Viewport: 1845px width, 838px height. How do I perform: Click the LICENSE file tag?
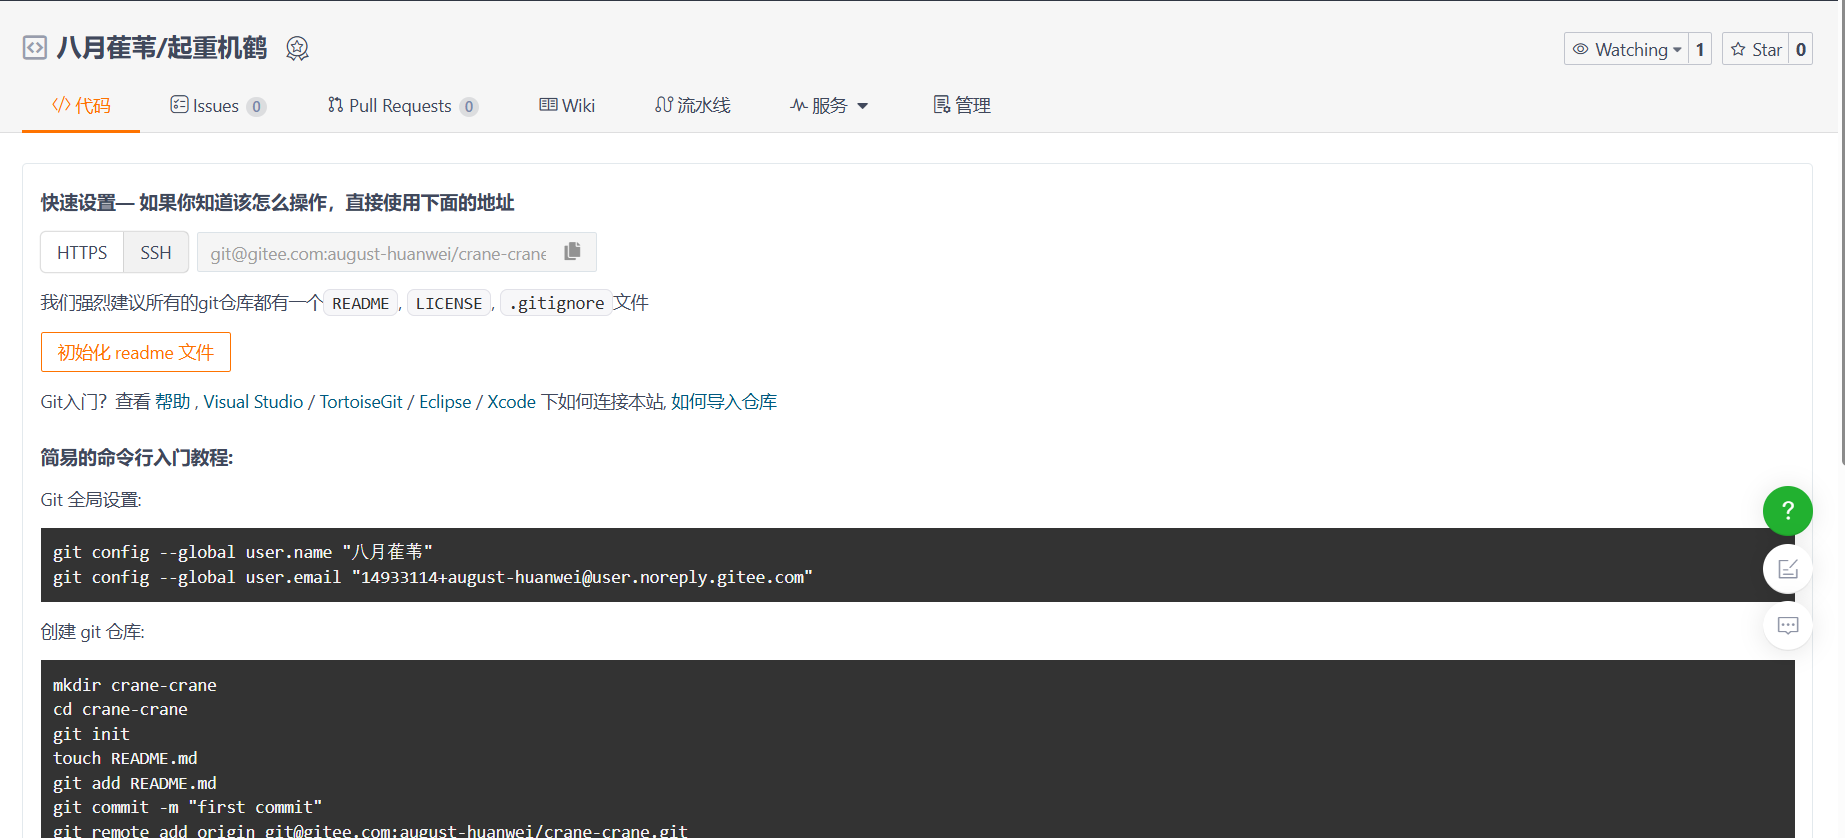(449, 303)
